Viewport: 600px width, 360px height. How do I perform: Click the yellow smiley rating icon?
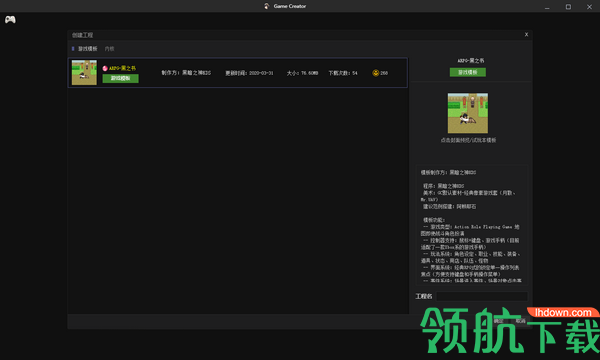click(376, 73)
